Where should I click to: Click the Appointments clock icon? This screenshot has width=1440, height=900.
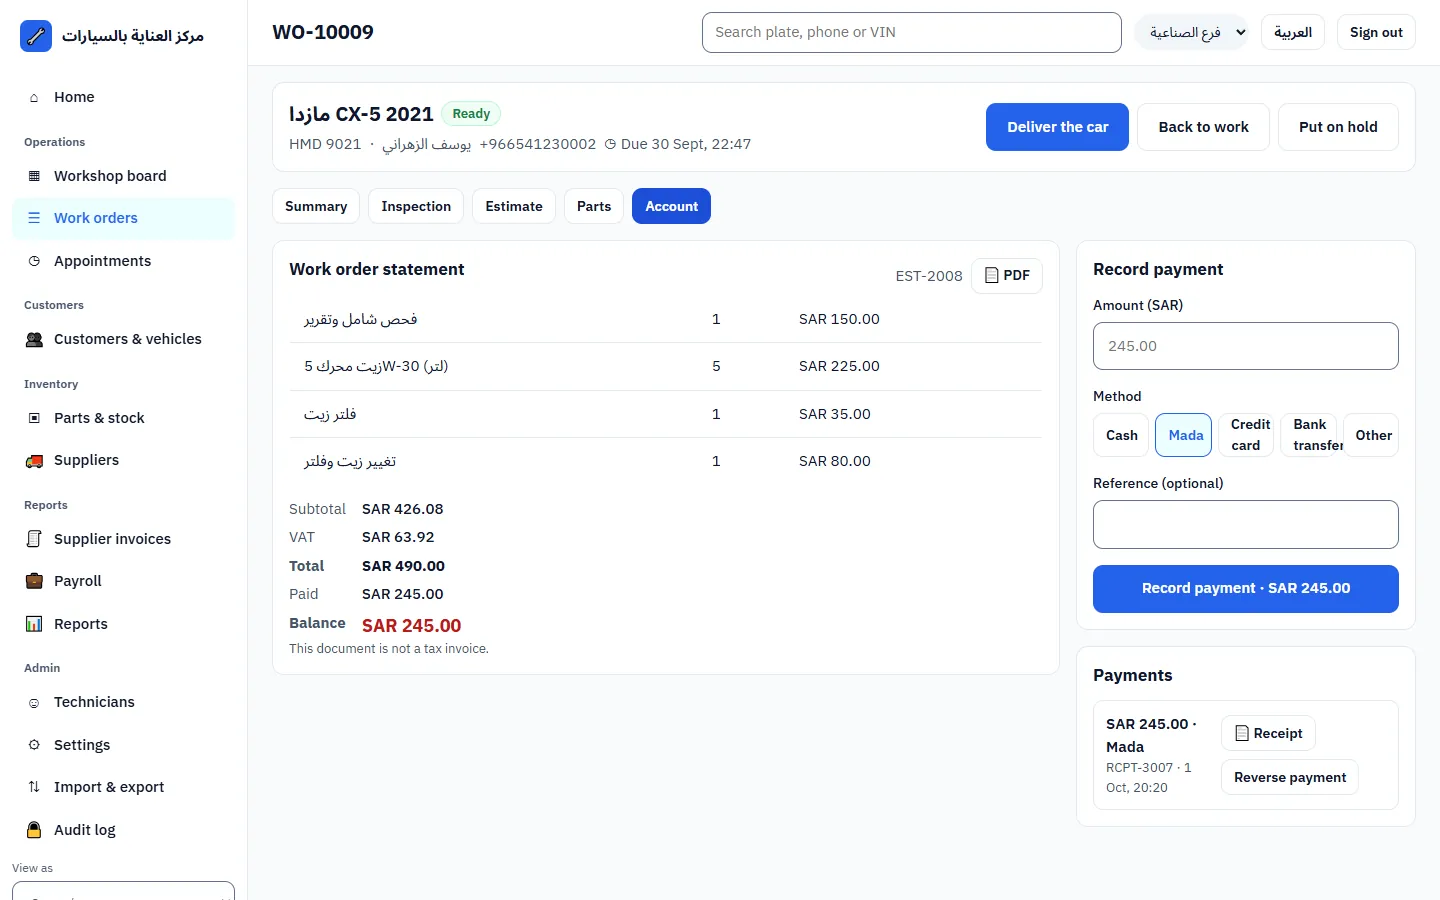tap(34, 261)
